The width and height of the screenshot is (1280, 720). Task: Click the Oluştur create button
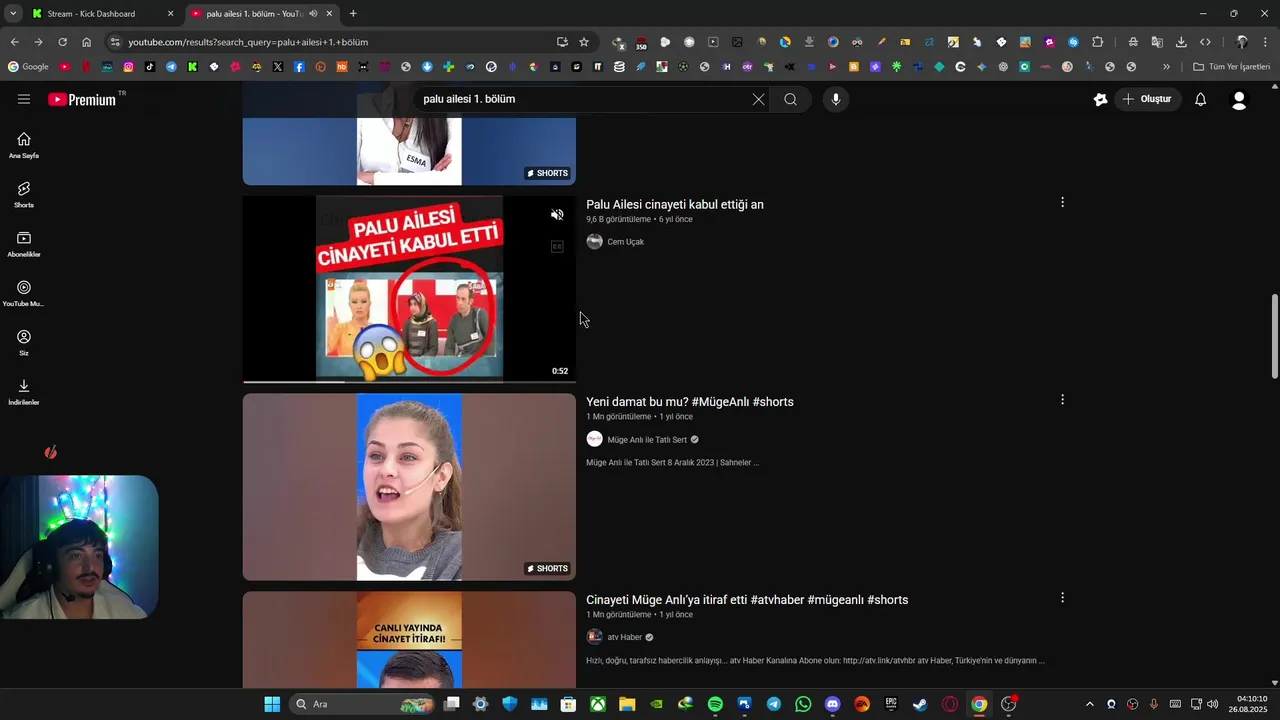pos(1147,99)
